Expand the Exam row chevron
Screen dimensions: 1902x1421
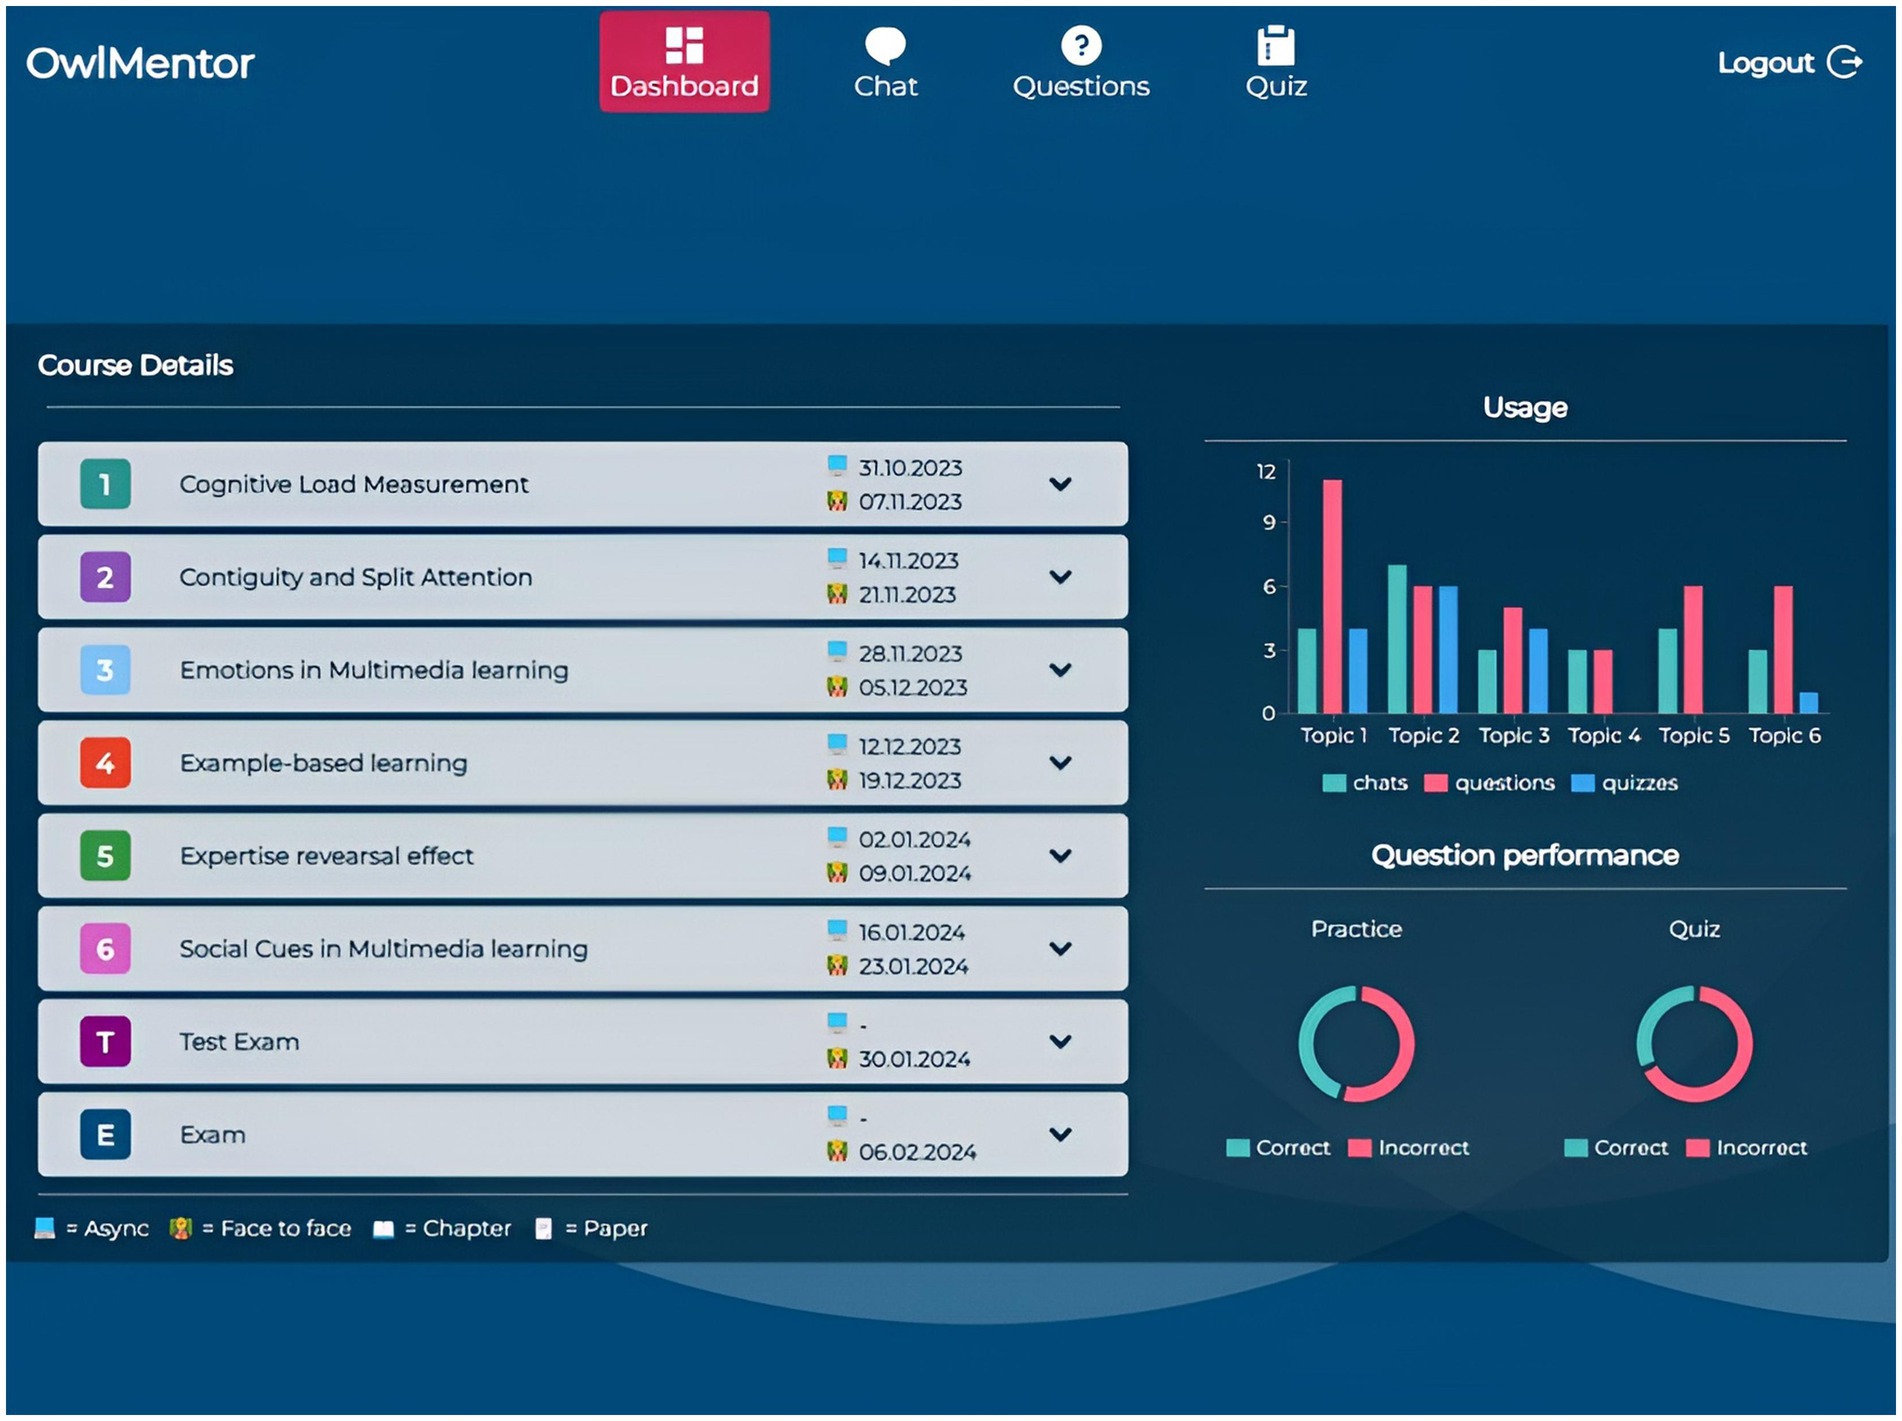[1060, 1134]
